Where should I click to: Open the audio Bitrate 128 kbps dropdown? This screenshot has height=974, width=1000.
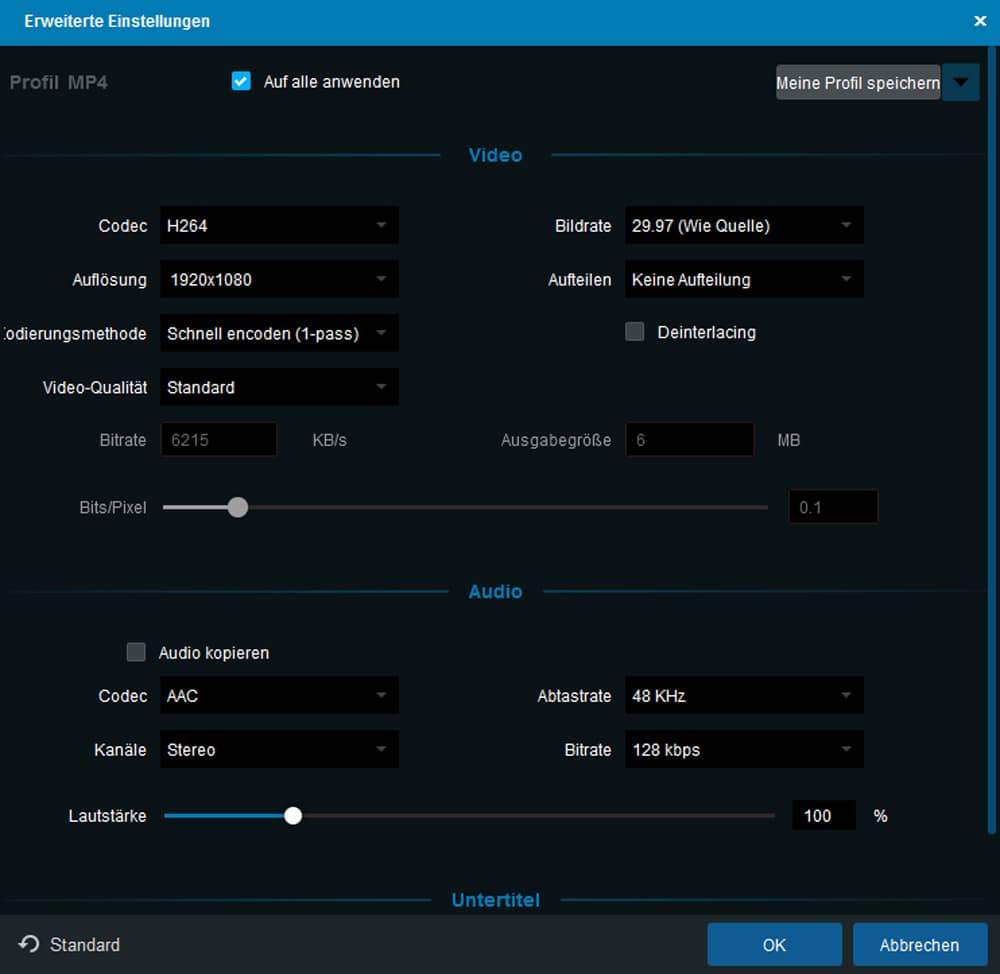(744, 750)
